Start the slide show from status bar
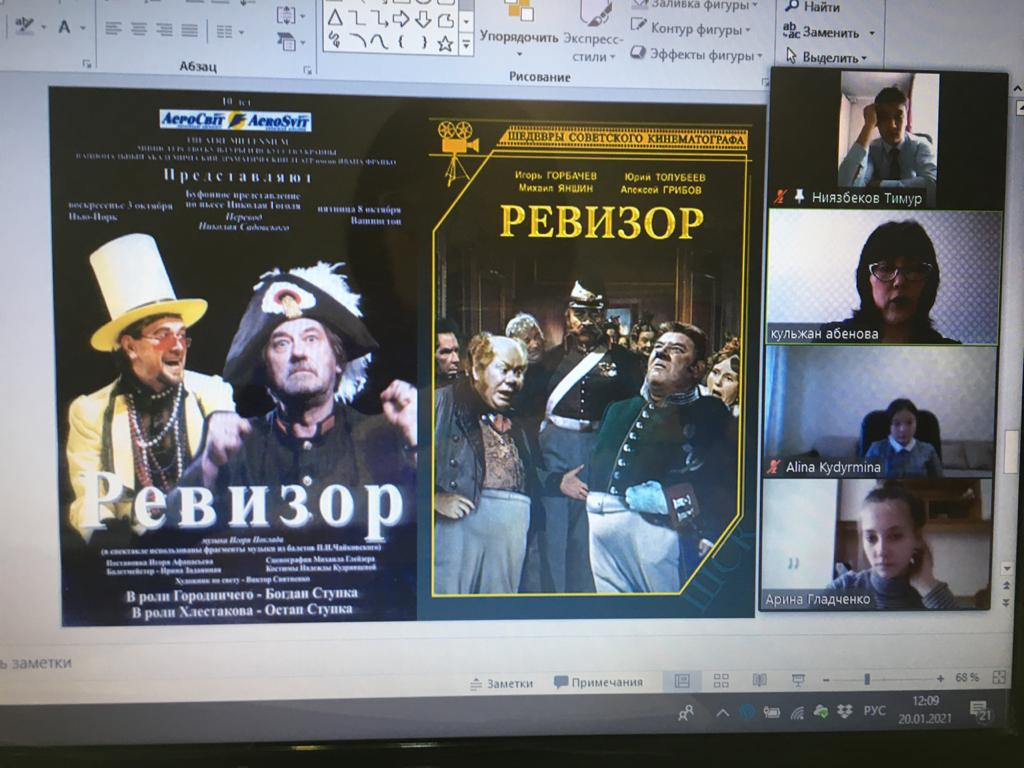Screen dimensions: 1024x768 coord(798,680)
